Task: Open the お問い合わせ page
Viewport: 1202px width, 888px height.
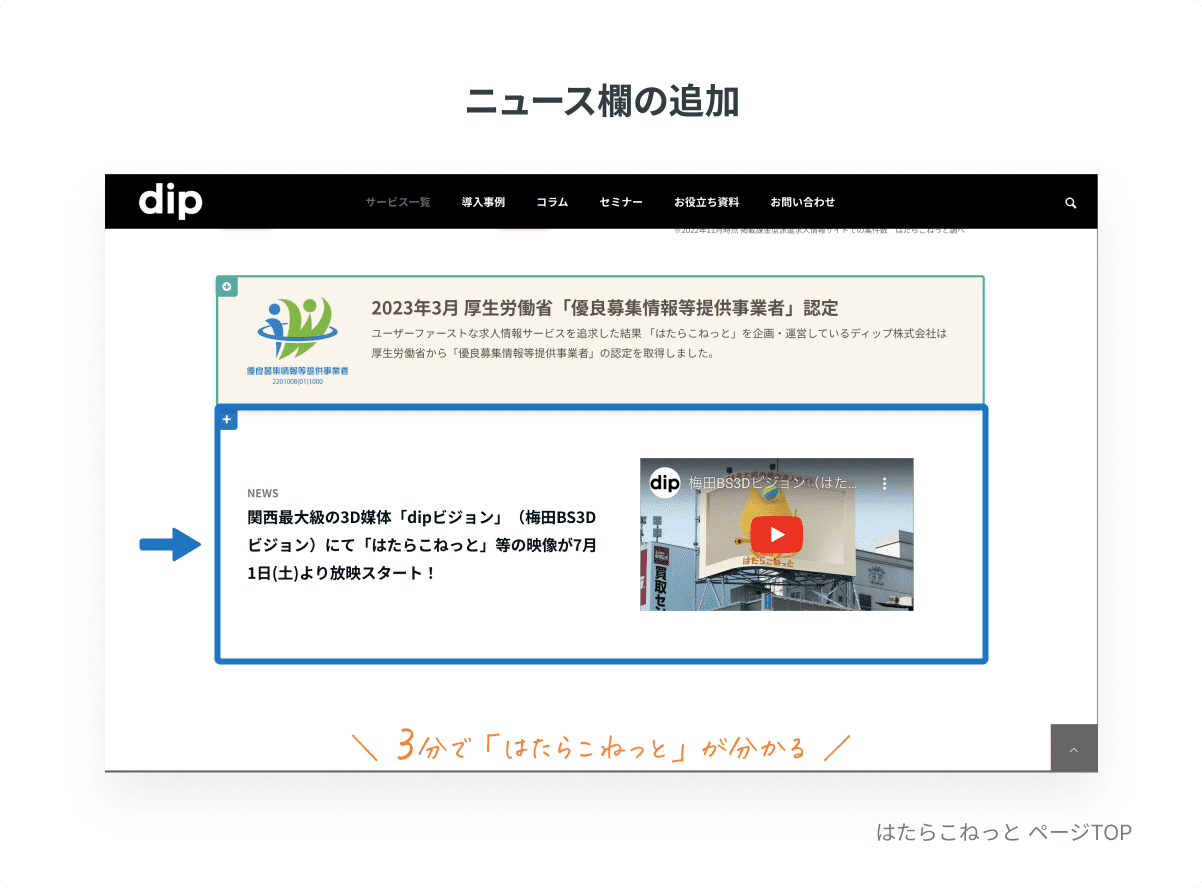Action: [x=803, y=202]
